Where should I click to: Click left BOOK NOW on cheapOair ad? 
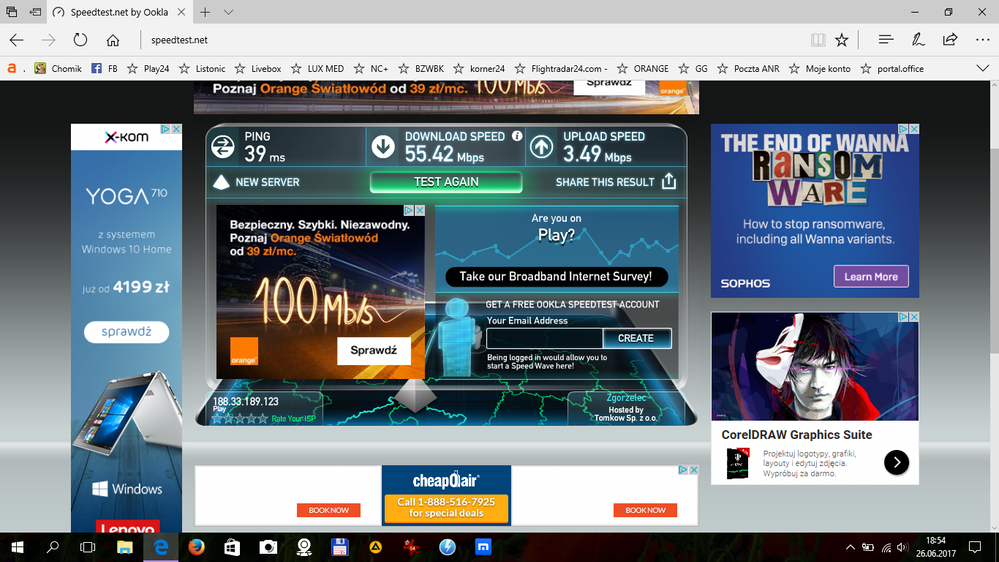[x=329, y=510]
